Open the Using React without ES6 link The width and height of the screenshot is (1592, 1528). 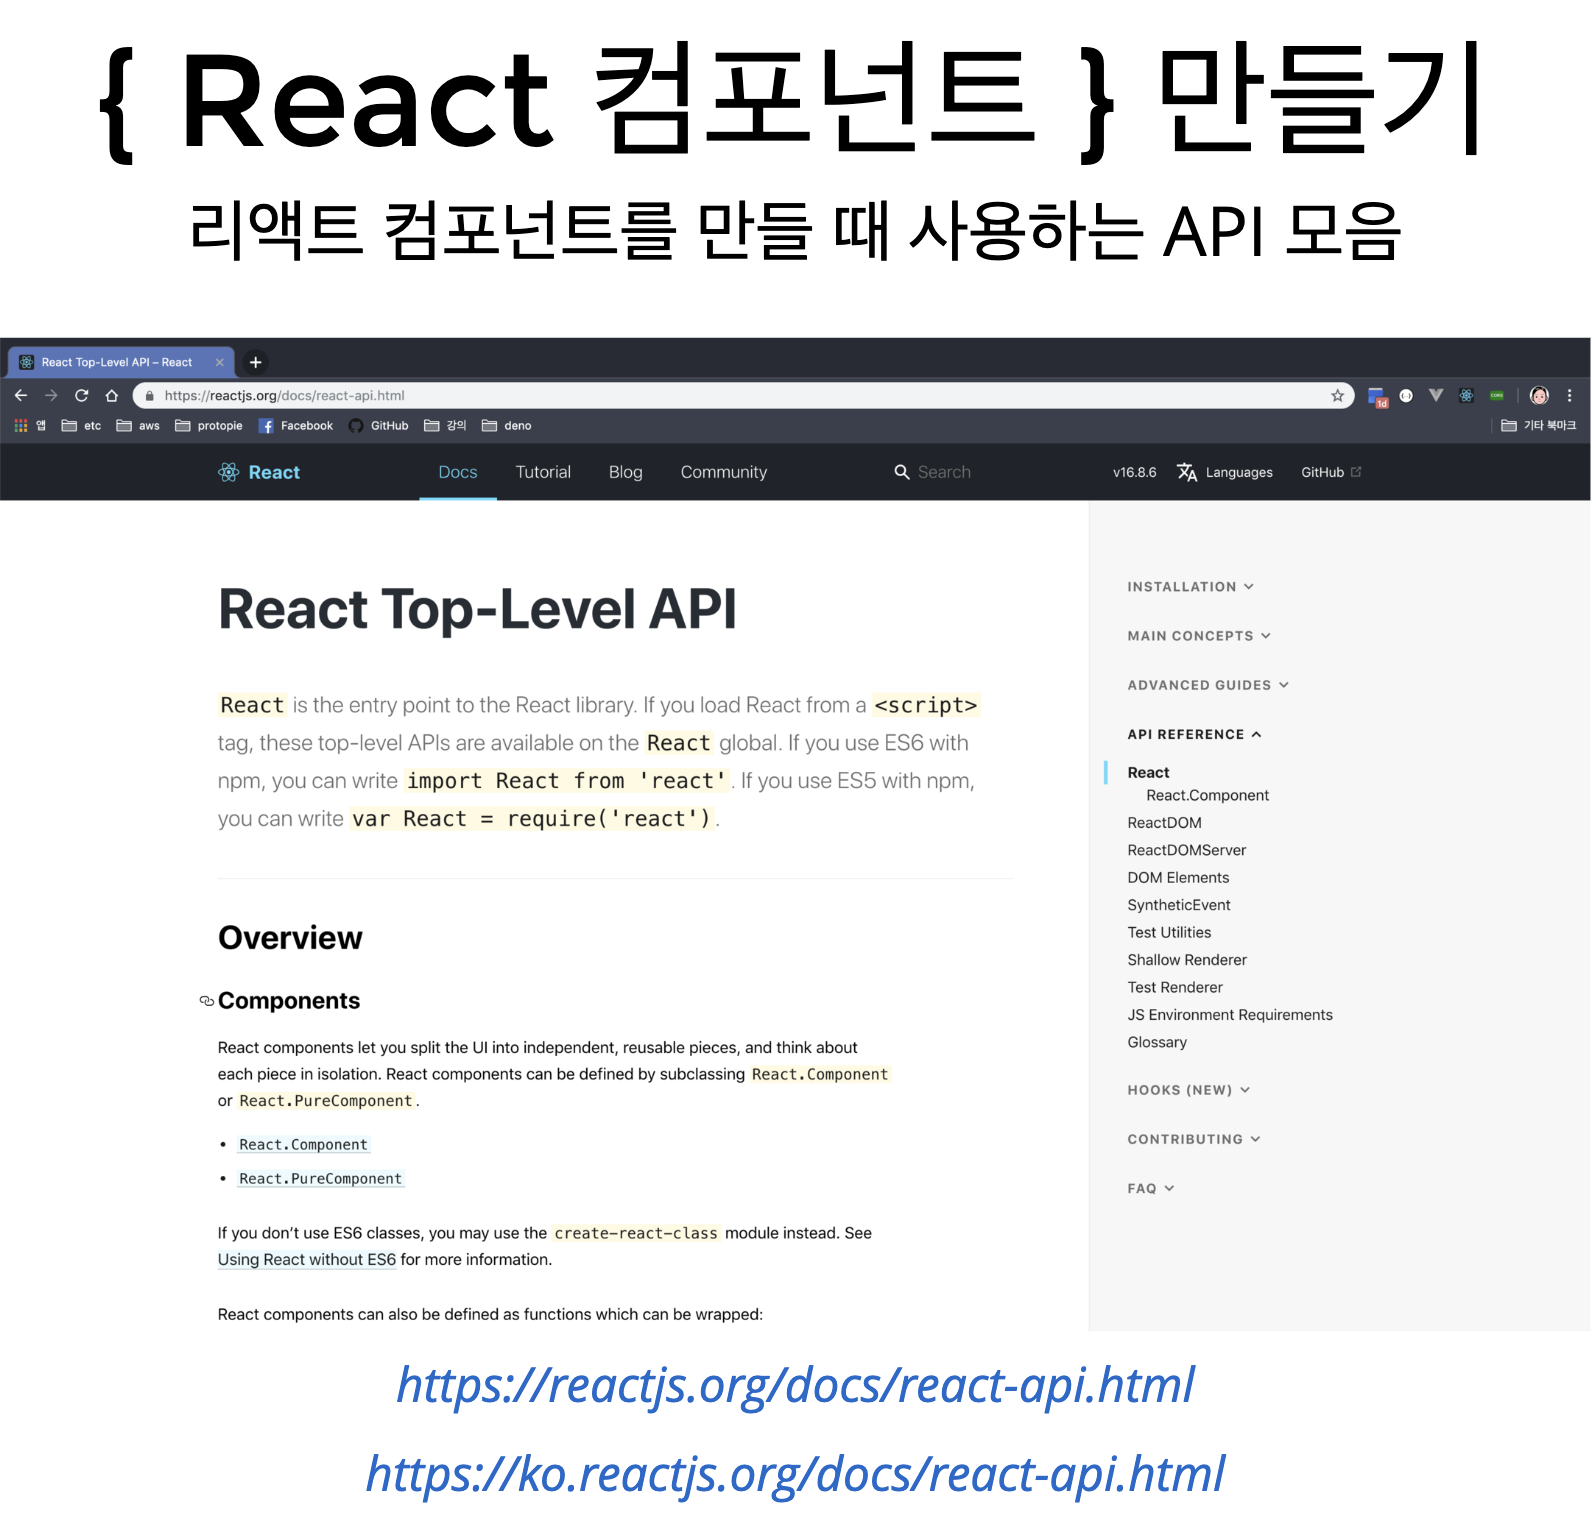coord(307,1260)
